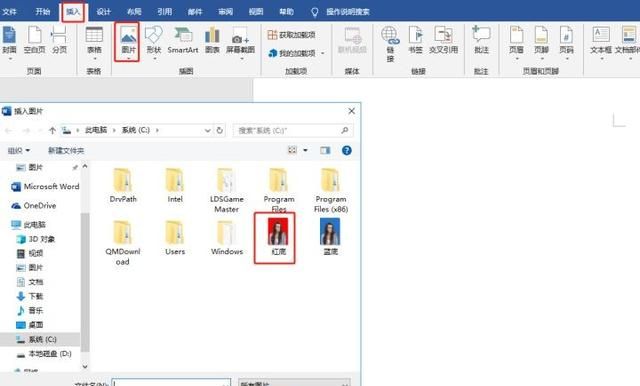Open the 文件 (File) ribbon tab
The image size is (640, 386).
[9, 12]
